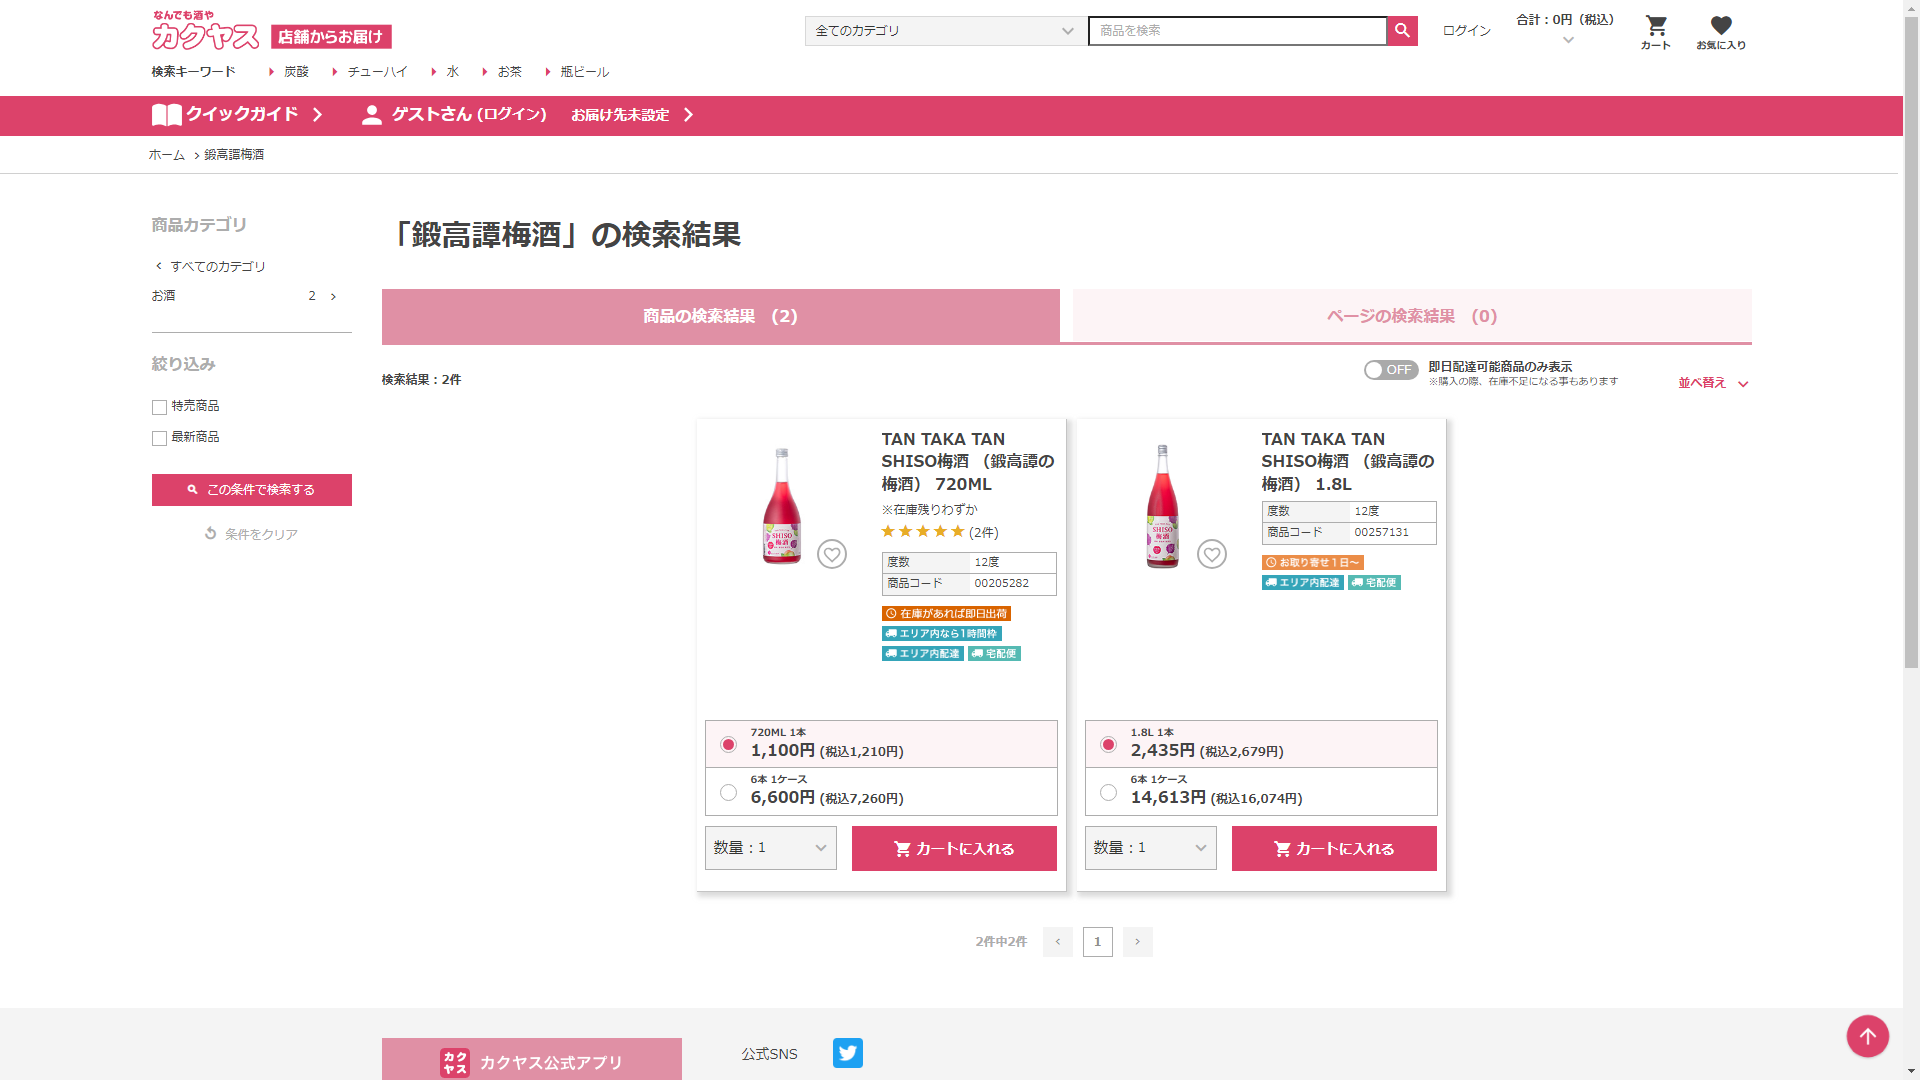Click the quick guide book icon
Image resolution: width=1920 pixels, height=1080 pixels.
166,115
